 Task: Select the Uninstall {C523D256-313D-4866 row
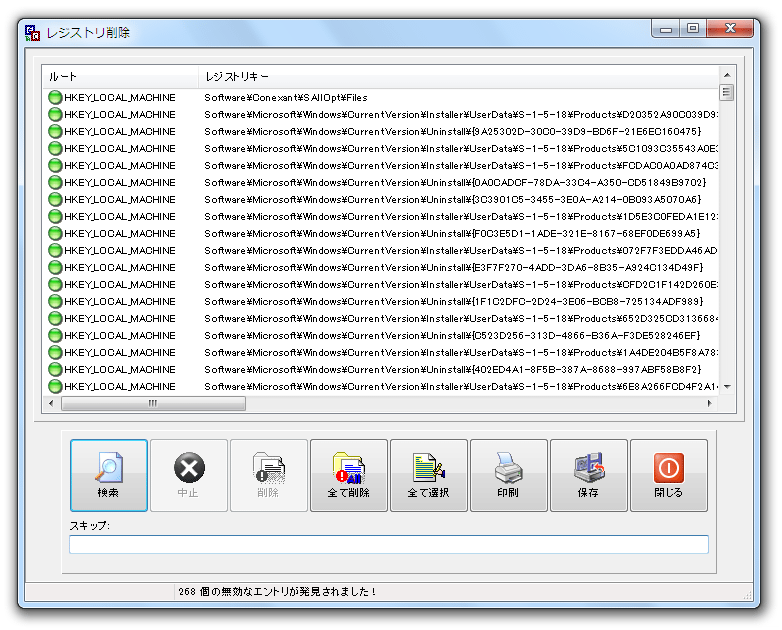click(x=380, y=335)
